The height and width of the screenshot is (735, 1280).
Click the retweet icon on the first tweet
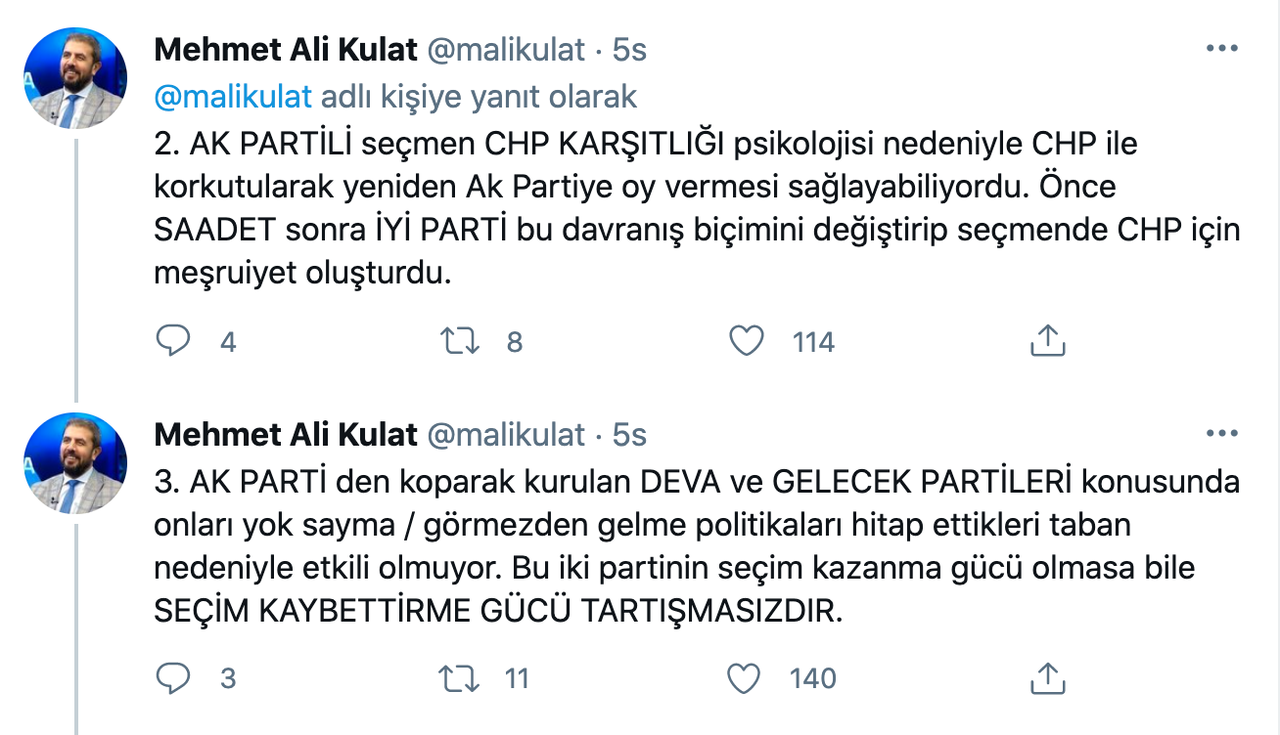tap(462, 341)
